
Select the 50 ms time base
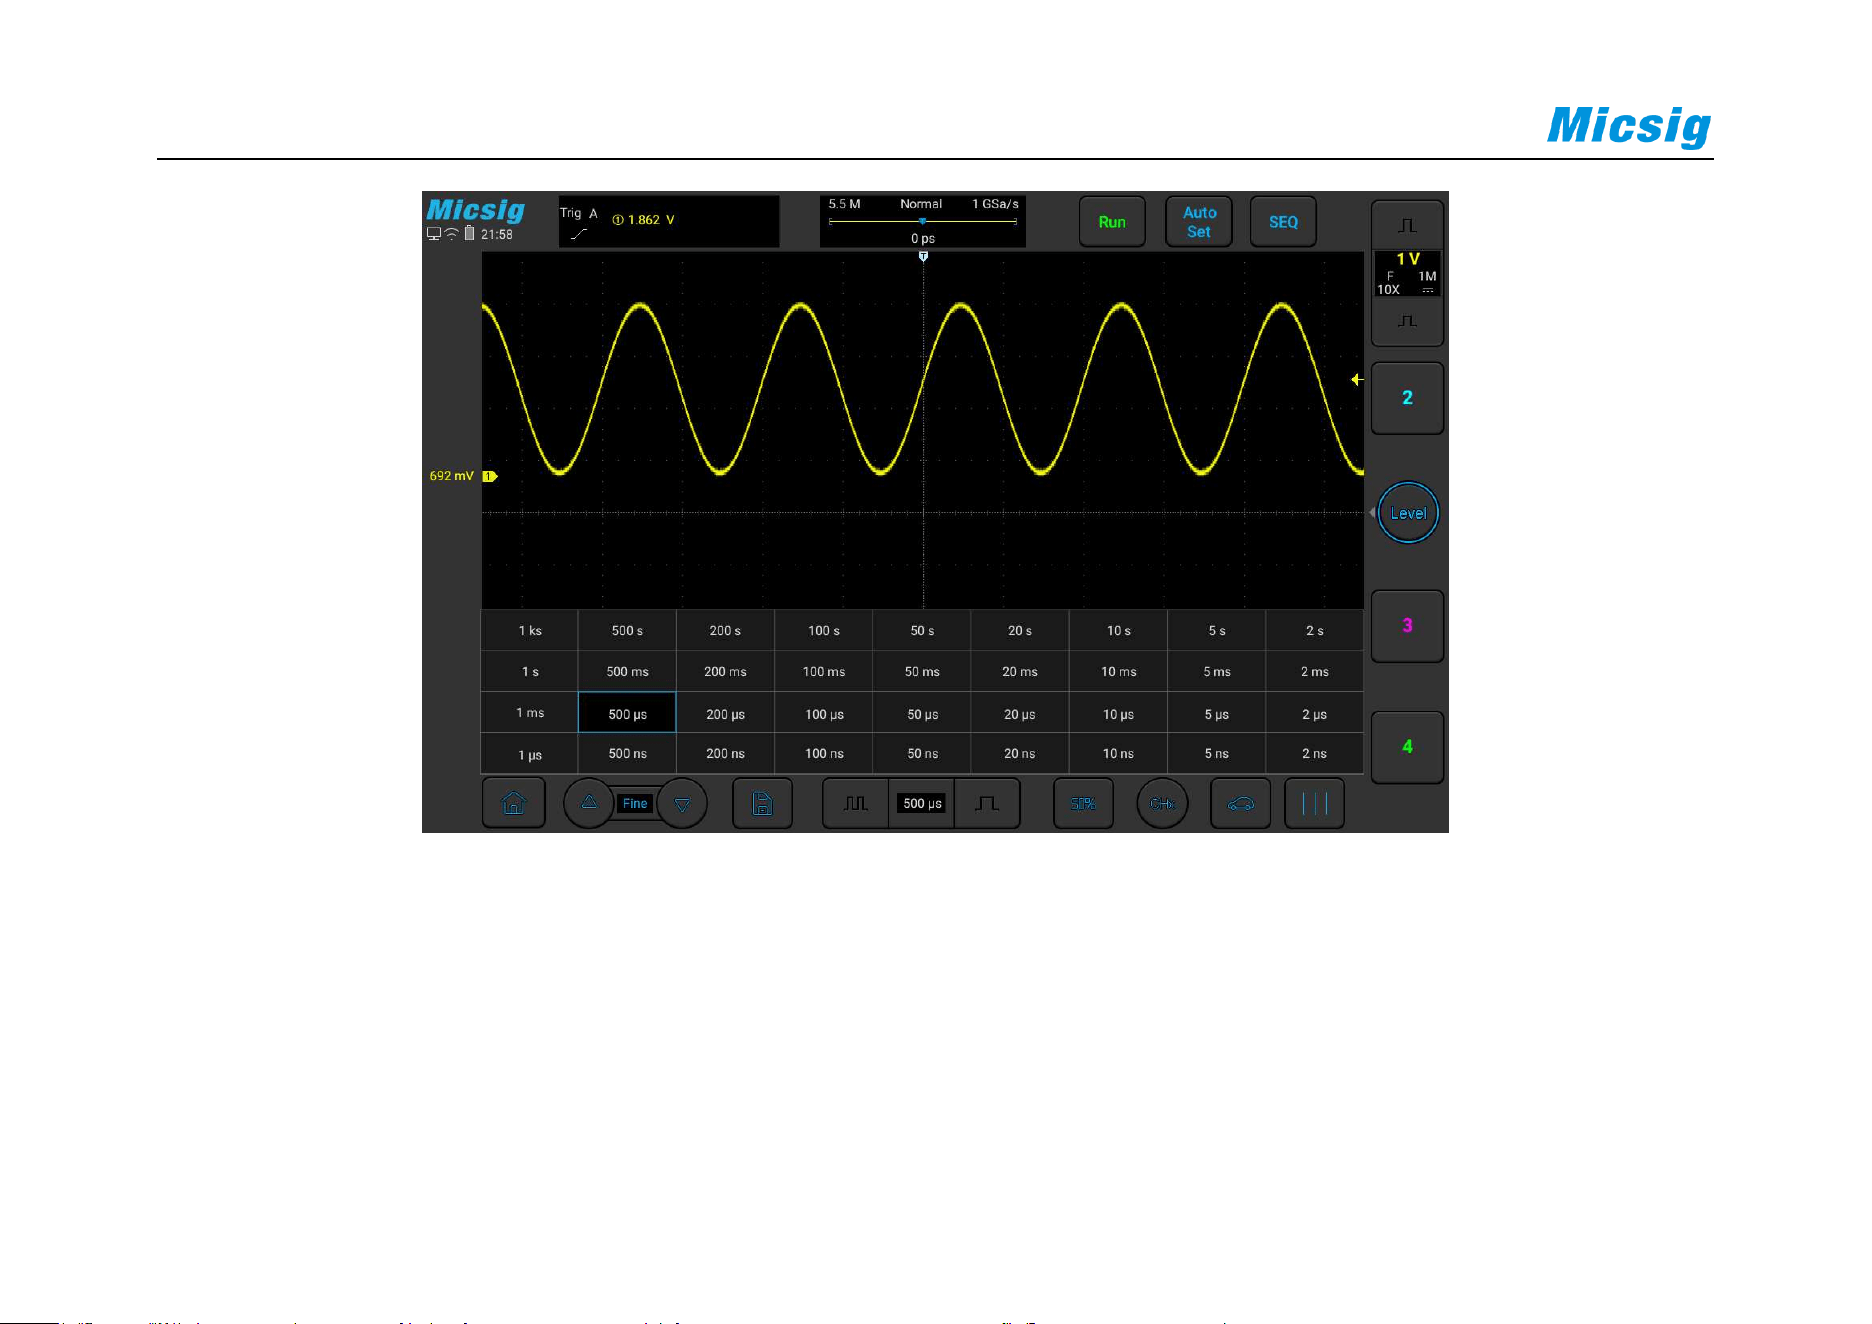coord(922,672)
